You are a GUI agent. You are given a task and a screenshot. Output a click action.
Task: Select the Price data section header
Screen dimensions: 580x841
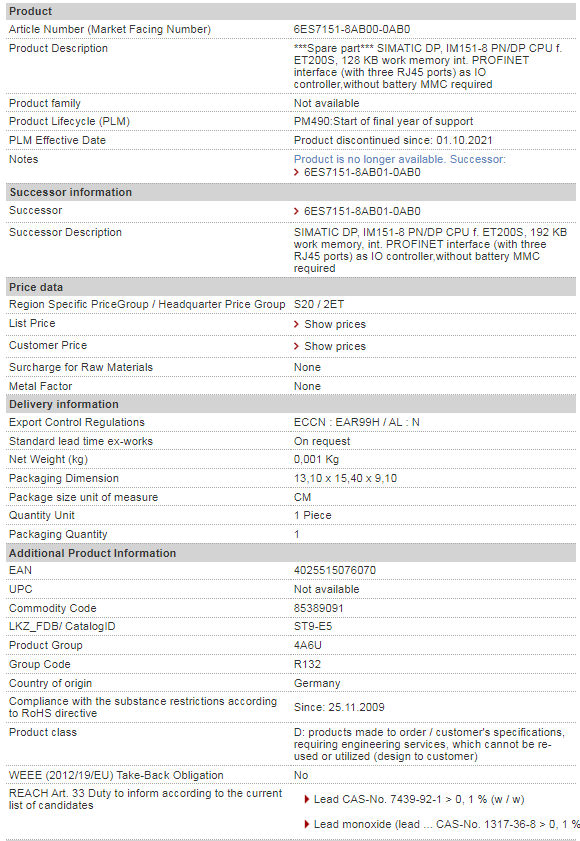(x=291, y=287)
